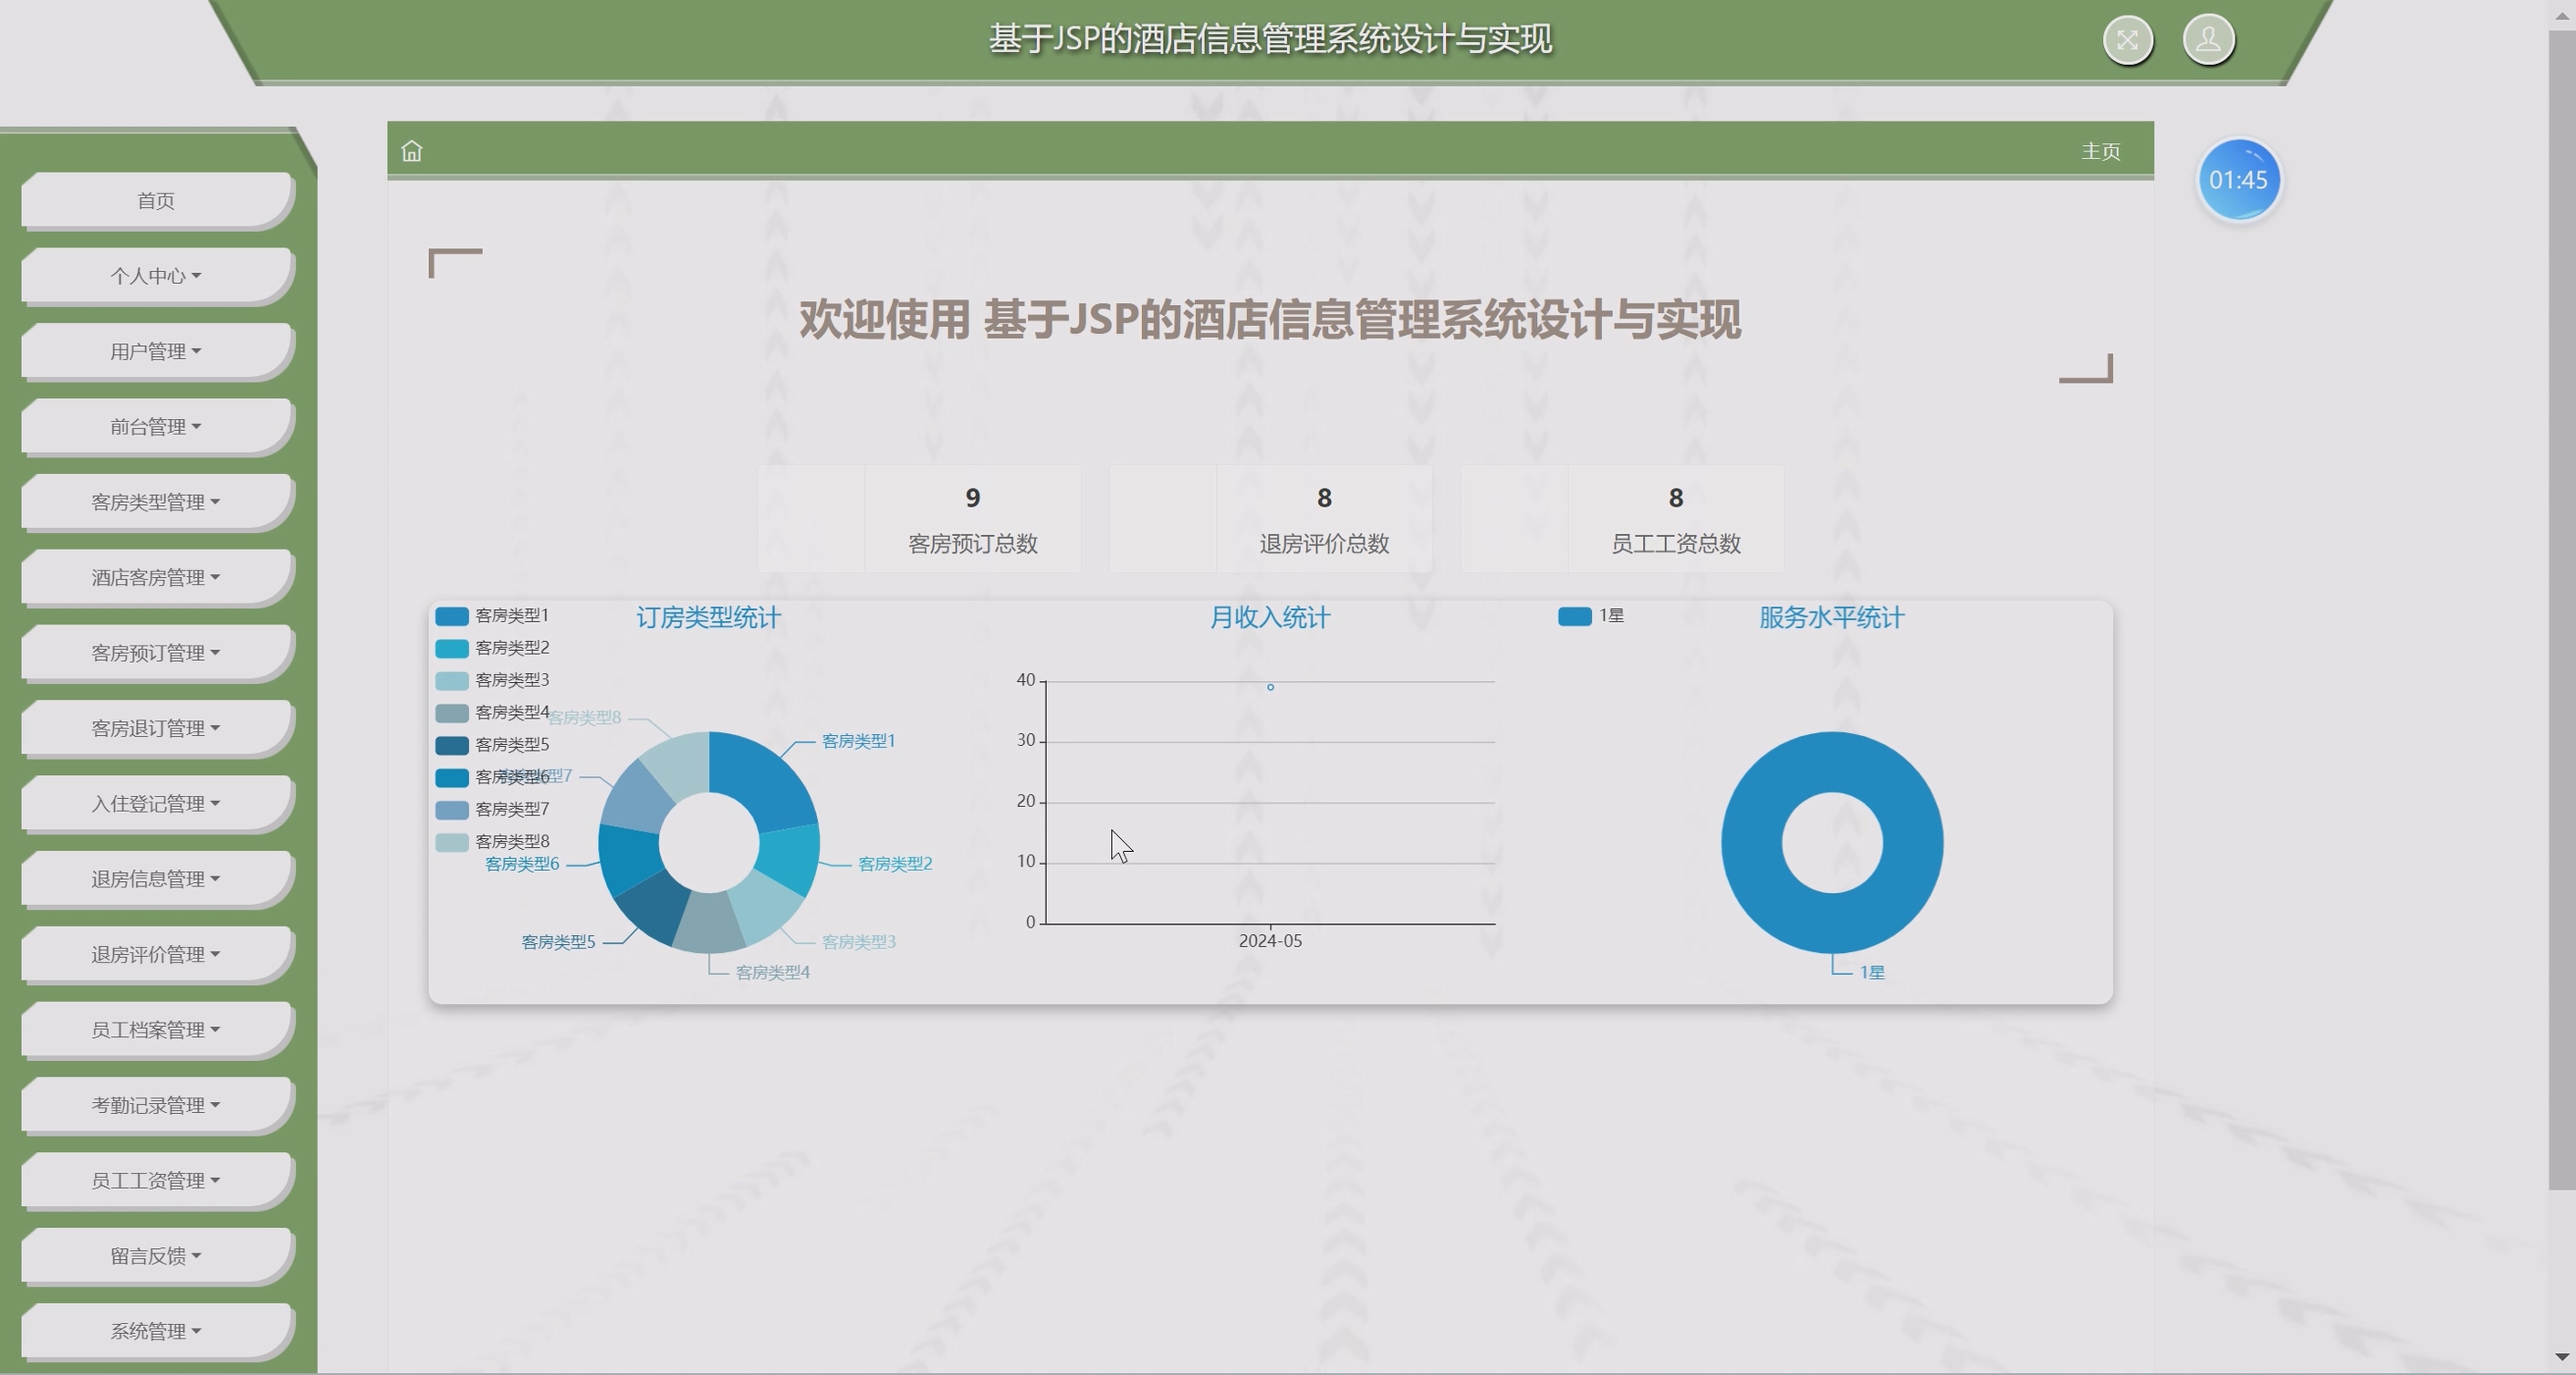This screenshot has width=2576, height=1375.
Task: Click the home icon in breadcrumb bar
Action: [x=412, y=151]
